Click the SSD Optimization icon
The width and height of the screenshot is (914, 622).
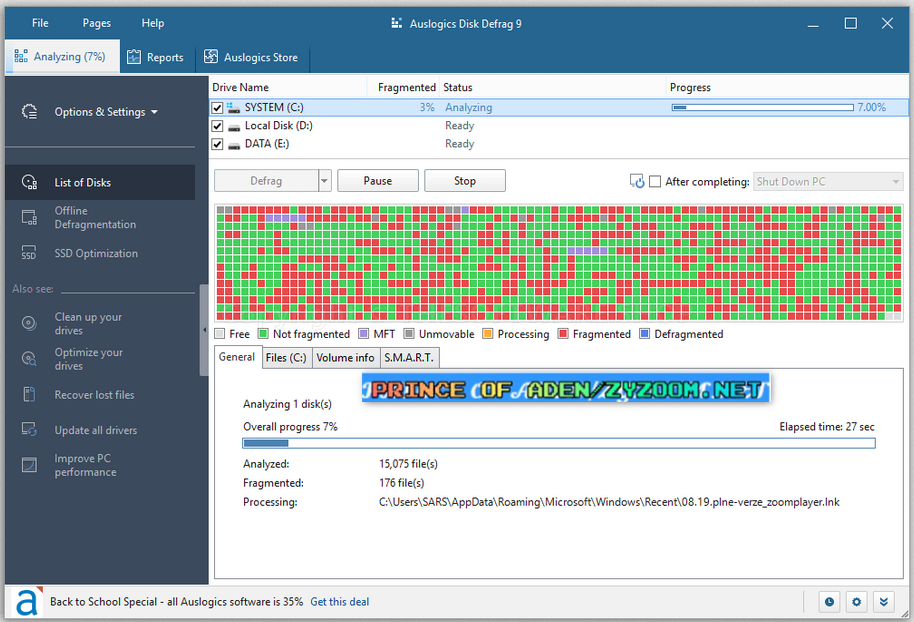[29, 252]
